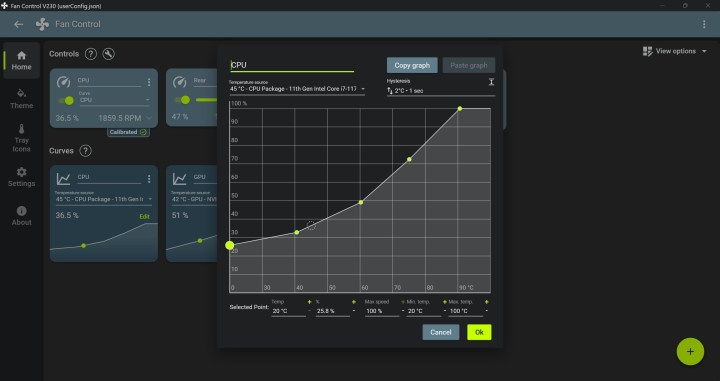Click the Rear control card speedometer icon
This screenshot has height=381, width=720.
click(180, 82)
